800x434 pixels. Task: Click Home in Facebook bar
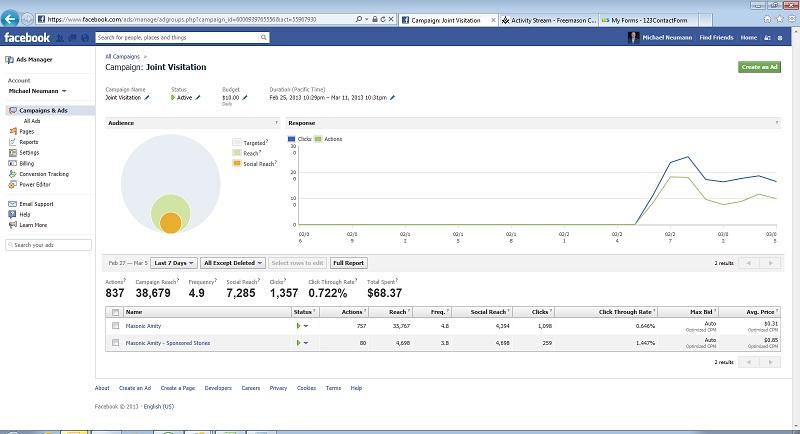pos(748,38)
